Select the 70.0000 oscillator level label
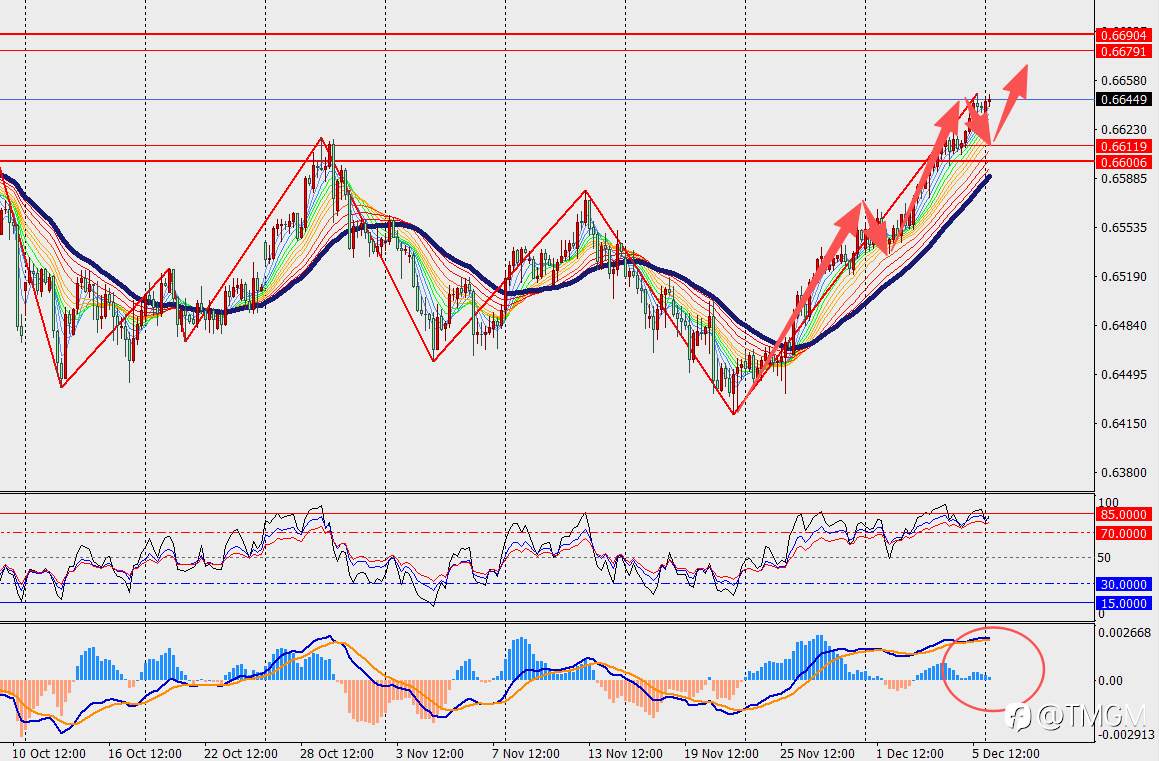1159x761 pixels. point(1124,533)
